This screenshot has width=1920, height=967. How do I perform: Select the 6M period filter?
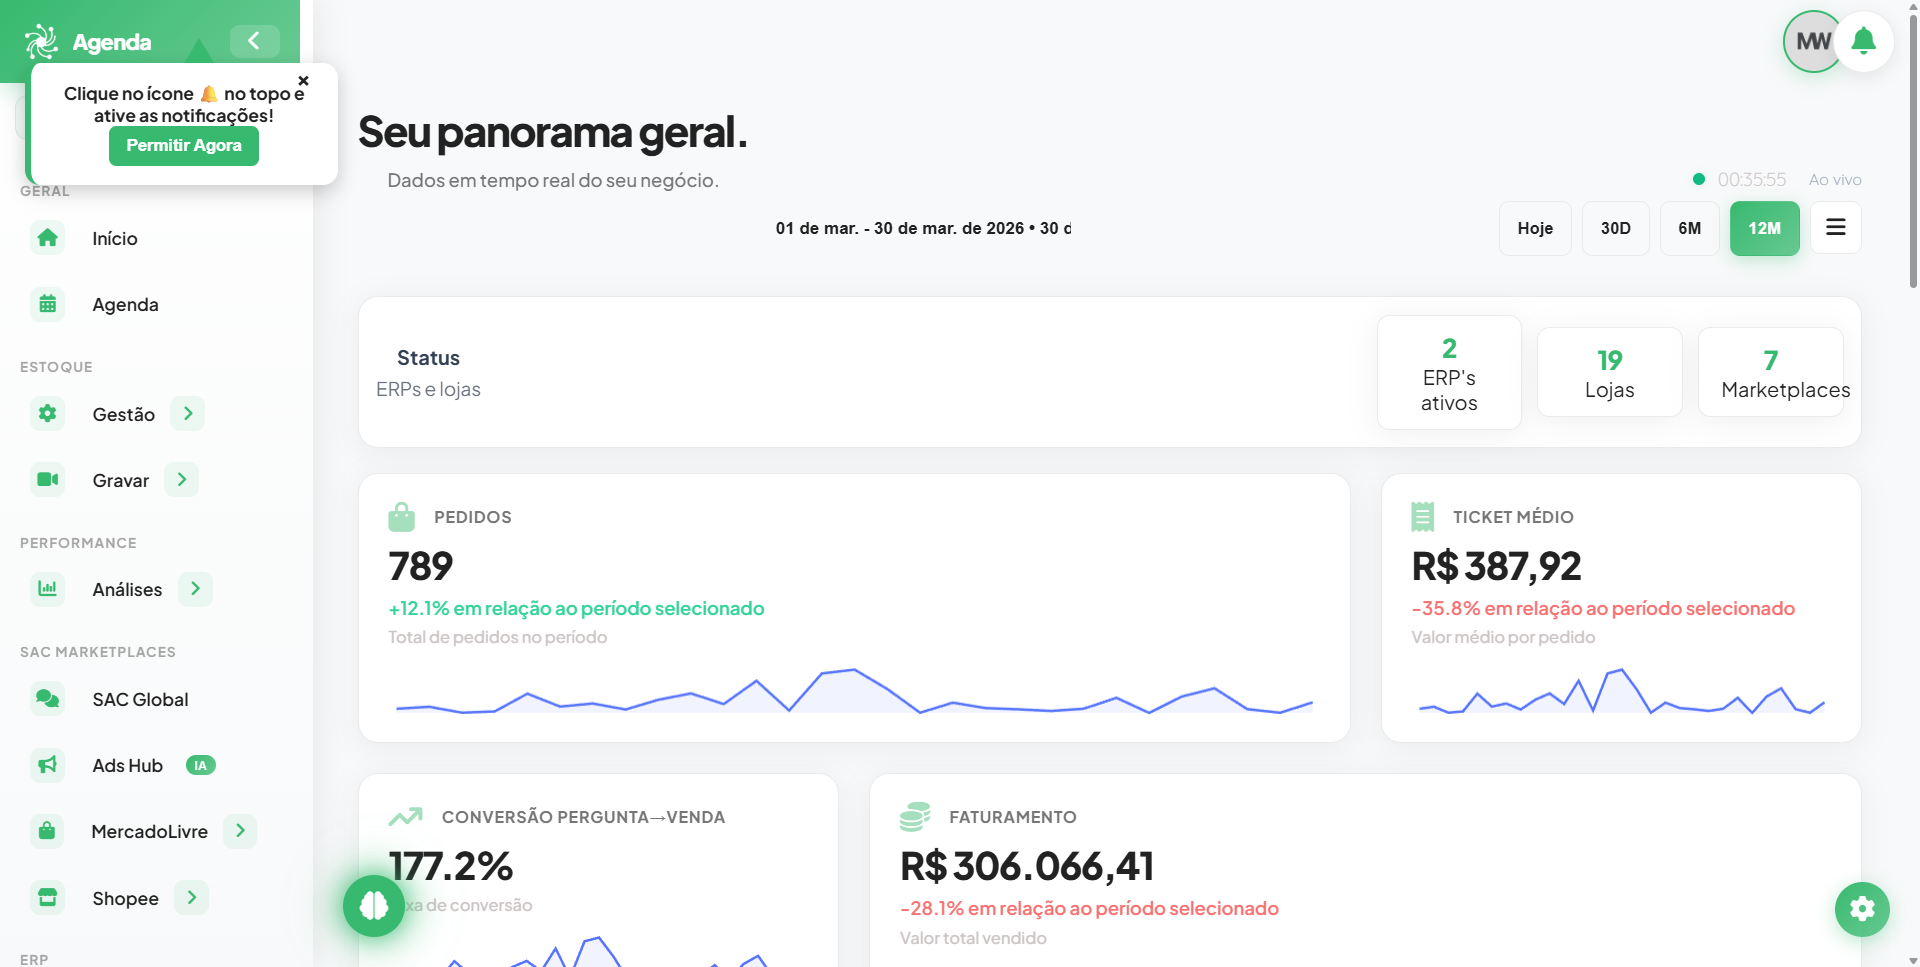tap(1689, 228)
